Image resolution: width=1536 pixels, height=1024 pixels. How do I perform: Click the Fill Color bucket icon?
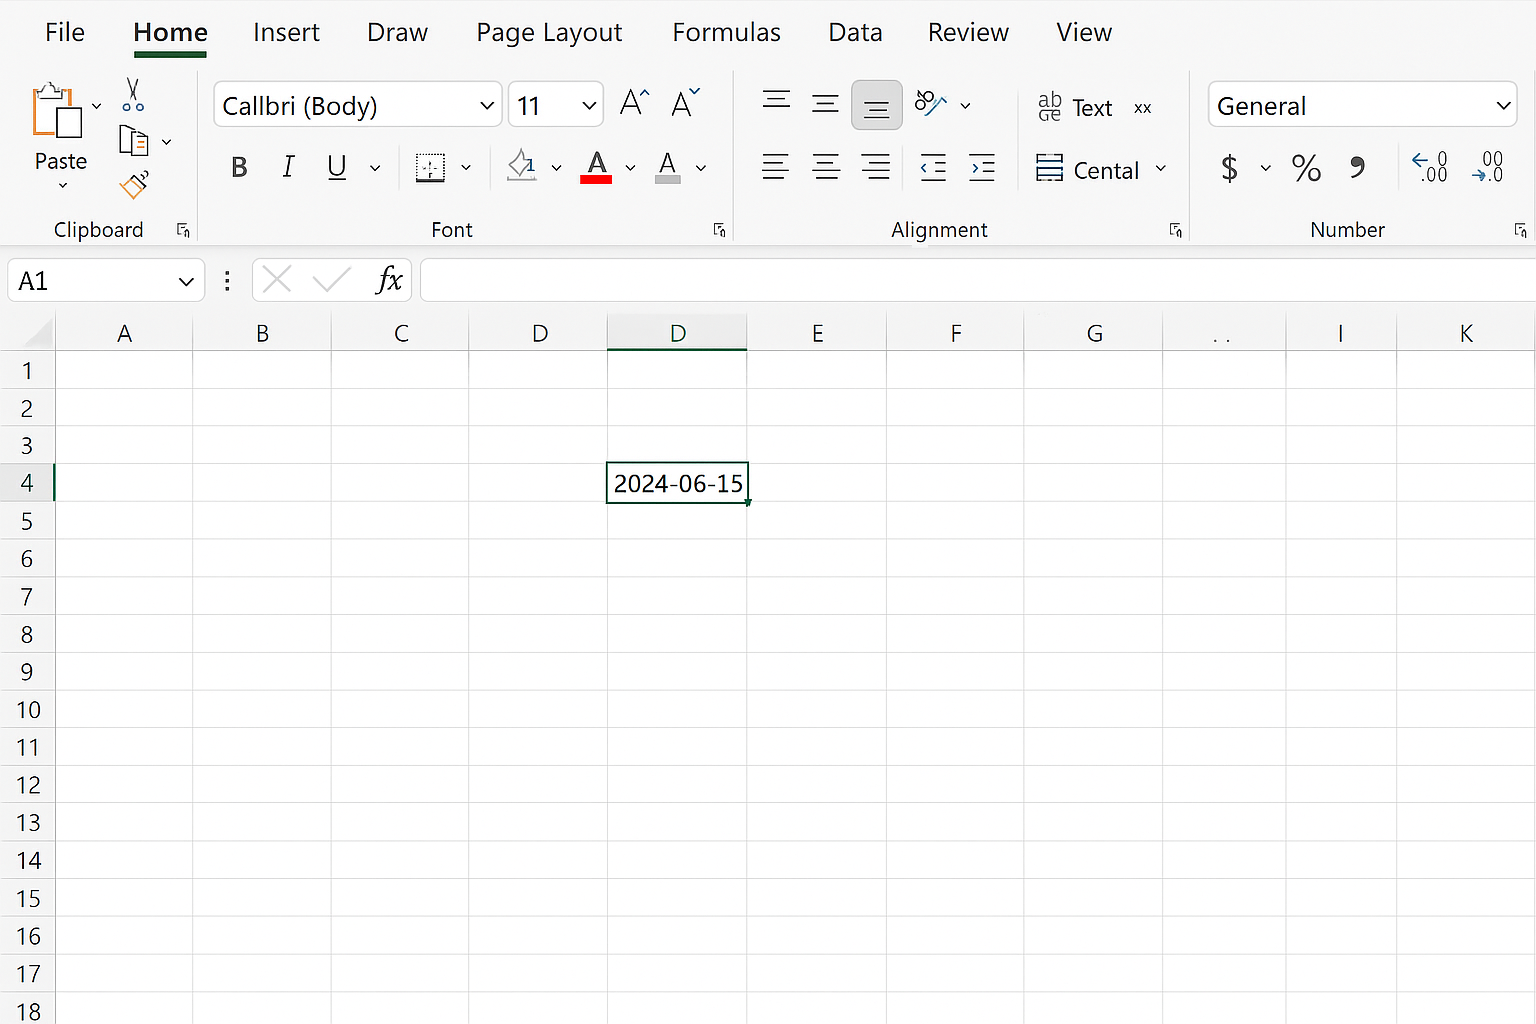tap(521, 166)
